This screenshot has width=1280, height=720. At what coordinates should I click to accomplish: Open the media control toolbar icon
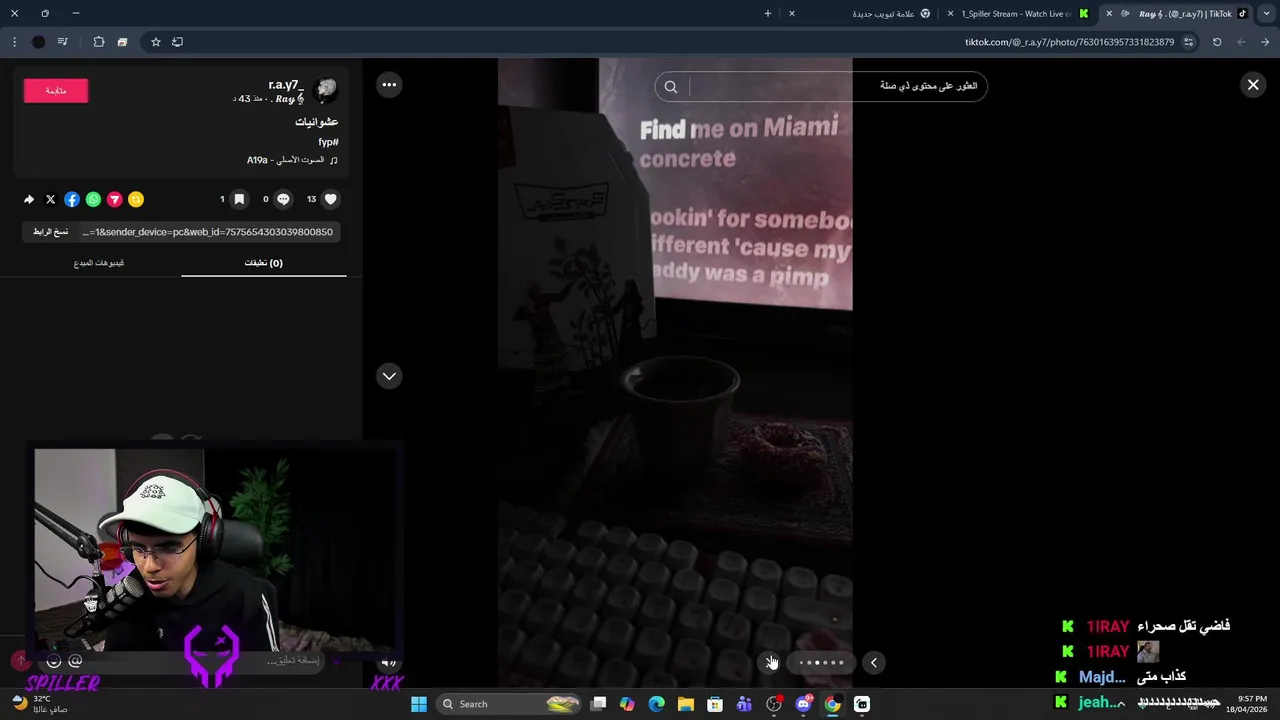point(63,42)
